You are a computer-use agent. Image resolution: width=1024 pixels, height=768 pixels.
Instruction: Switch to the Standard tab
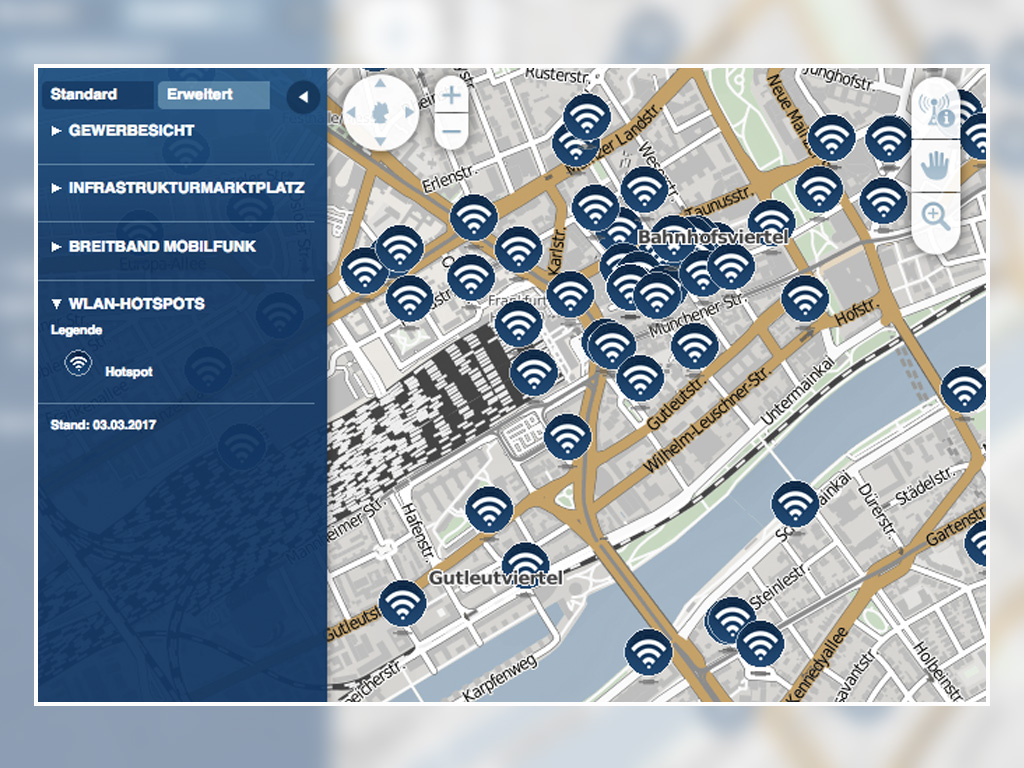[x=97, y=95]
